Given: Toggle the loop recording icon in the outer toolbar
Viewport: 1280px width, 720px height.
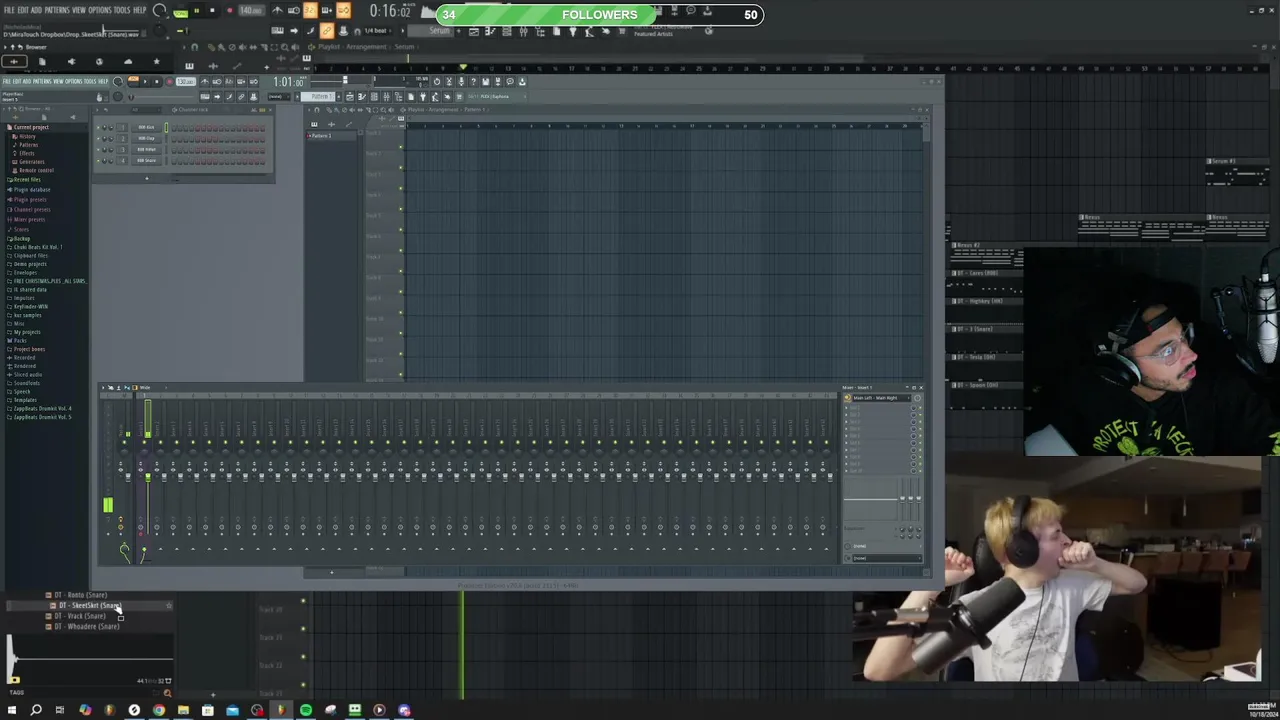Looking at the screenshot, I should tap(344, 11).
